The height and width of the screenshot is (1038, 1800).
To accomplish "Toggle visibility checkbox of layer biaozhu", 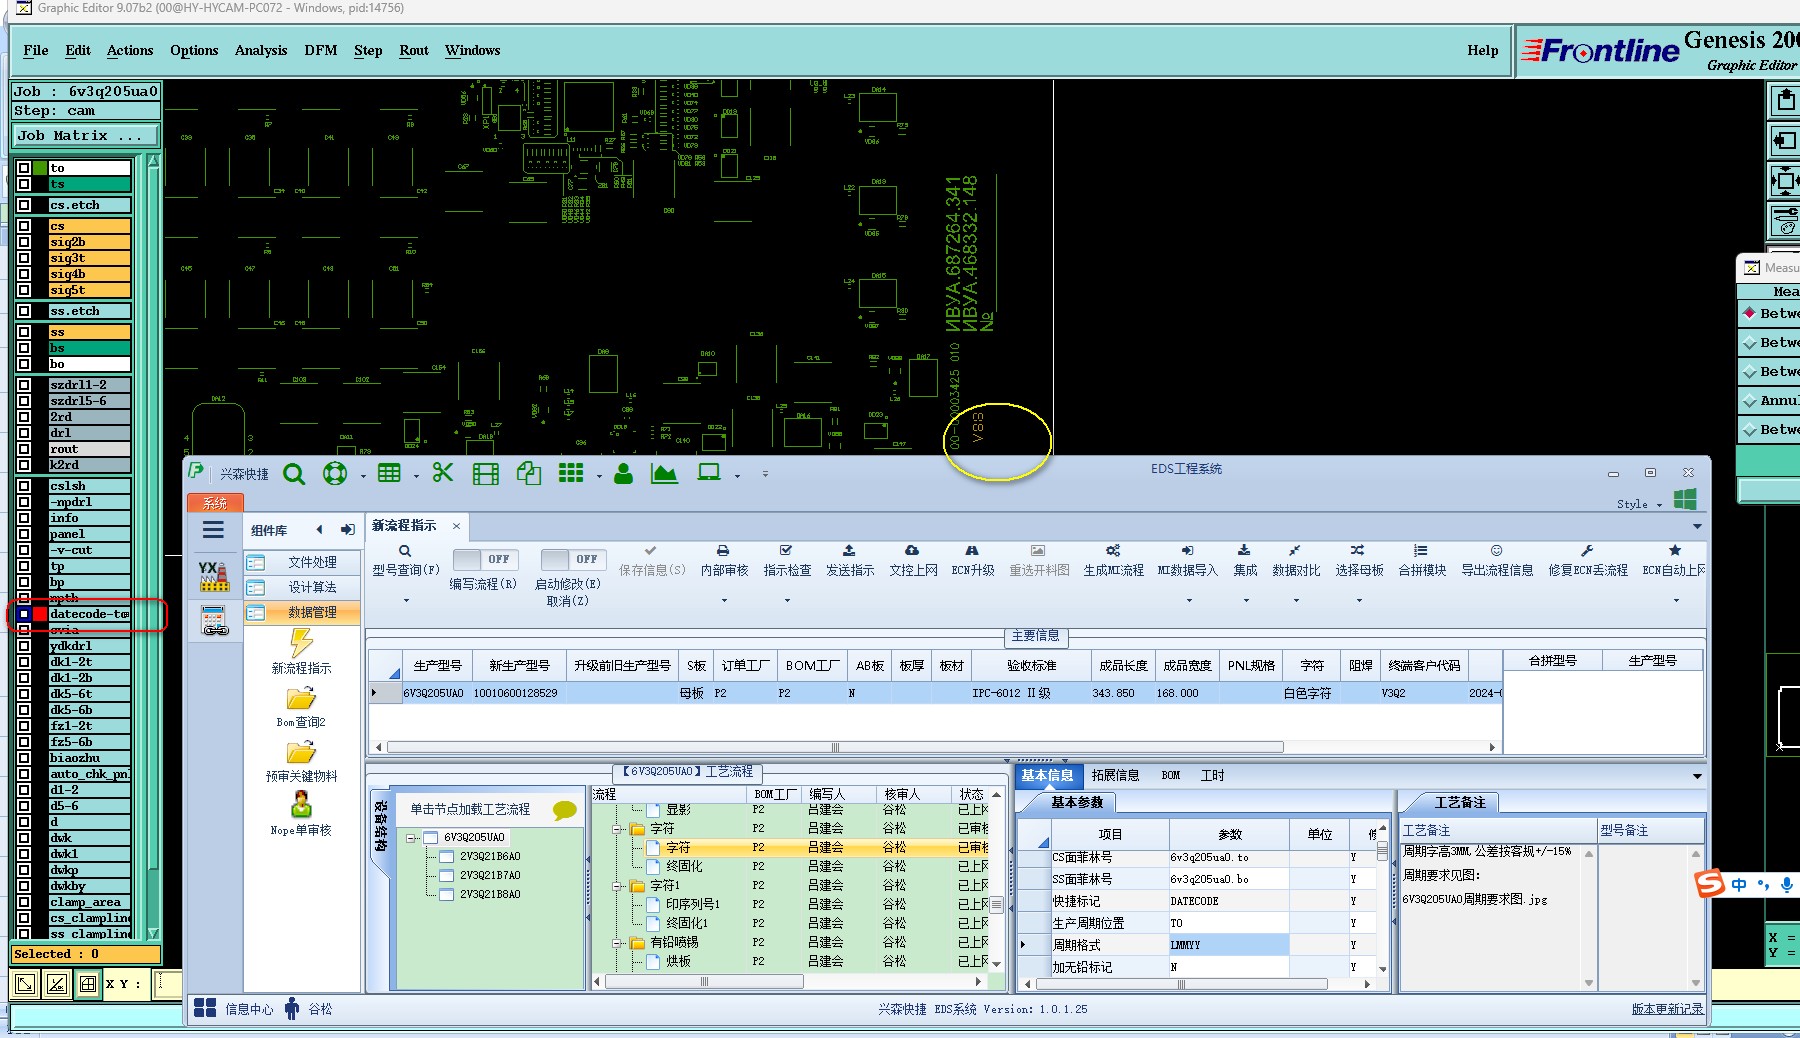I will tap(24, 758).
